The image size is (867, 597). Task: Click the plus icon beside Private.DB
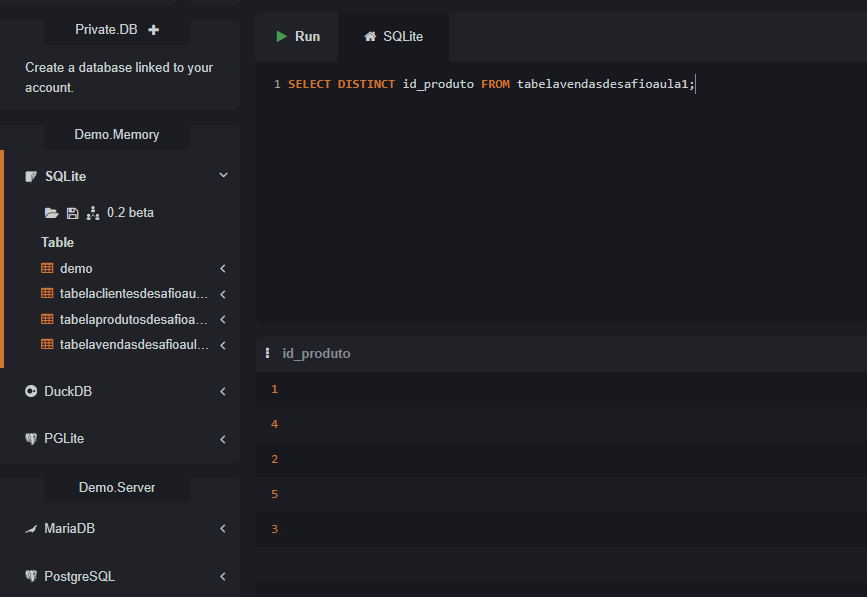pos(154,30)
